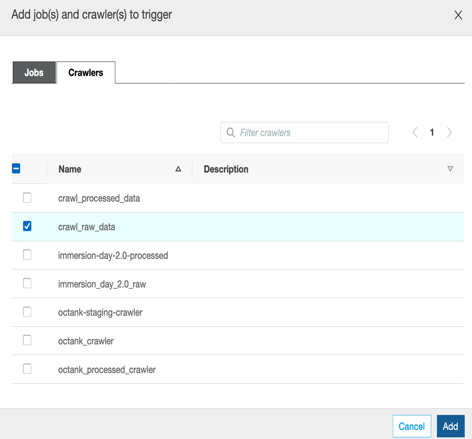Click the Add button
This screenshot has height=439, width=472.
[x=451, y=426]
